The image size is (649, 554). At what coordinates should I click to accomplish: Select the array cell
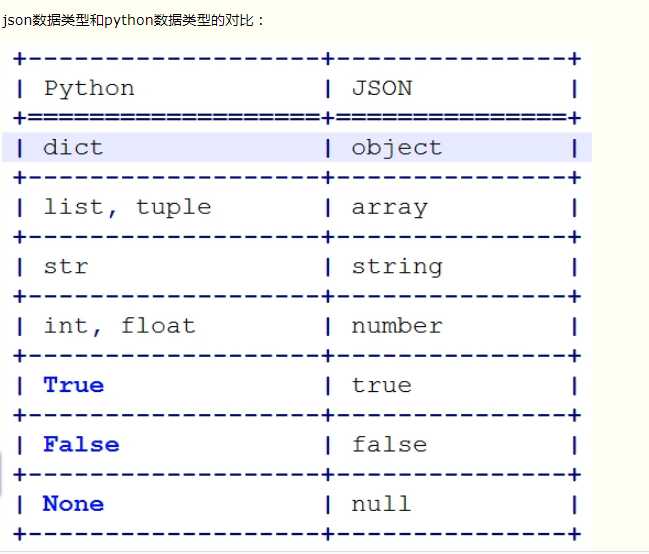point(389,207)
